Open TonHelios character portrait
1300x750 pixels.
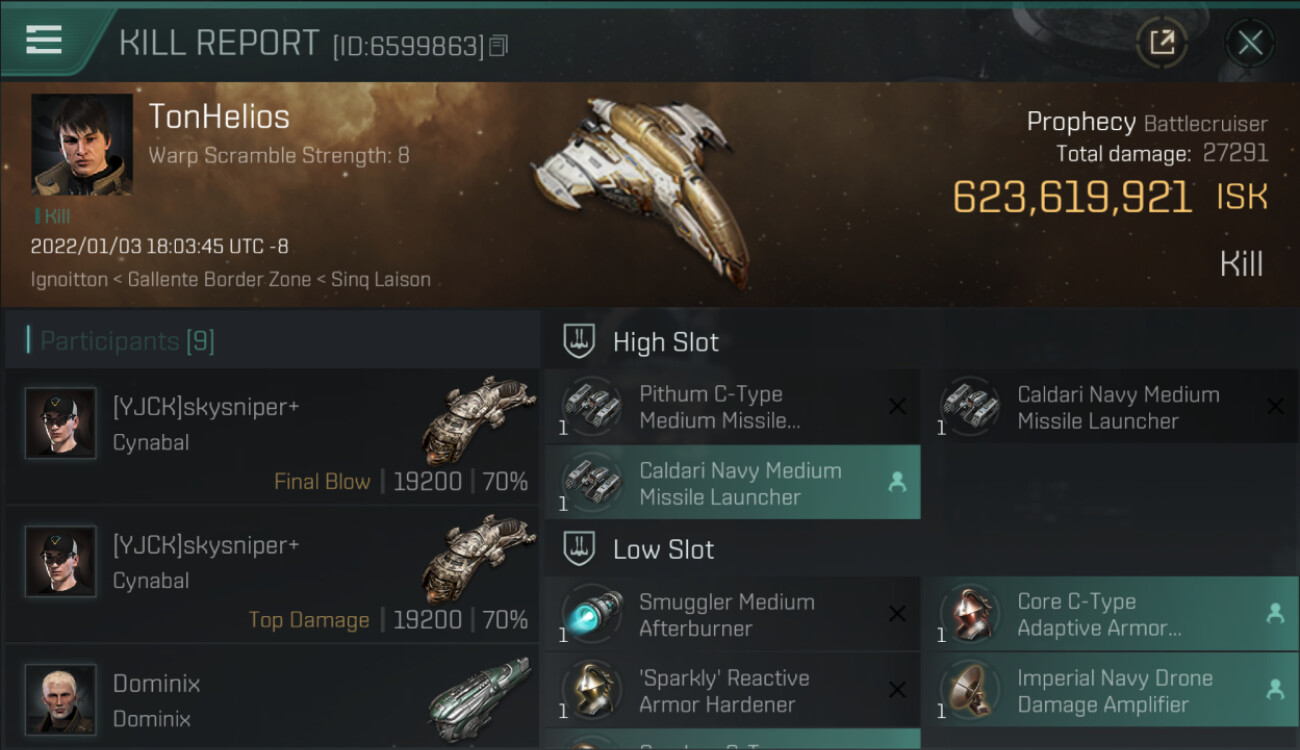pos(81,144)
